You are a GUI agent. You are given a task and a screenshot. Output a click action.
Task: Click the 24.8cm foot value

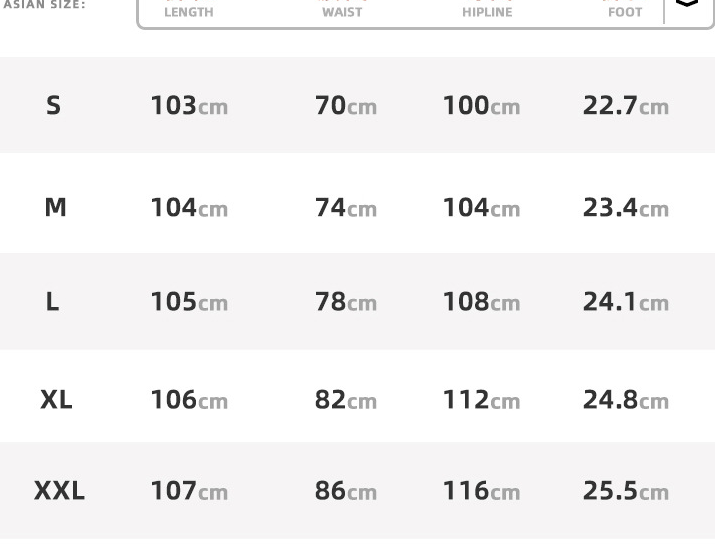pos(625,399)
